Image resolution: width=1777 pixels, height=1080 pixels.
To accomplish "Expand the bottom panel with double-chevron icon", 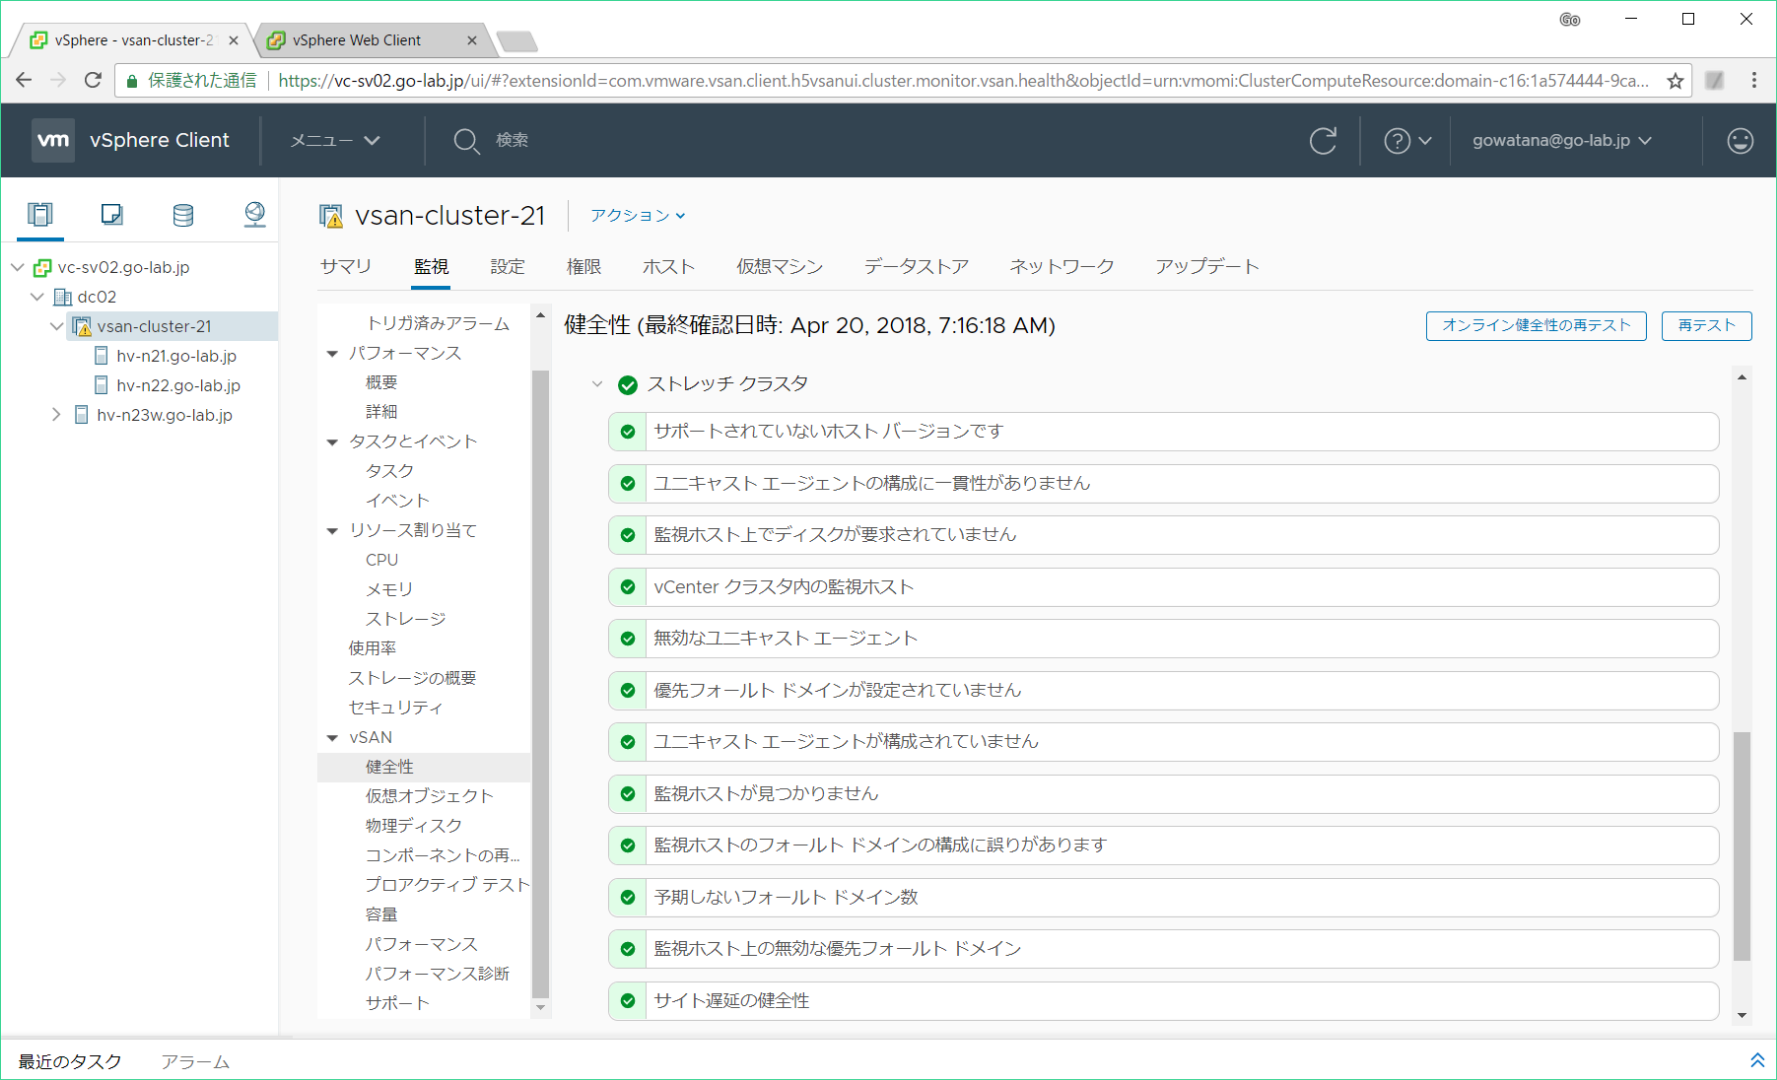I will pyautogui.click(x=1757, y=1060).
